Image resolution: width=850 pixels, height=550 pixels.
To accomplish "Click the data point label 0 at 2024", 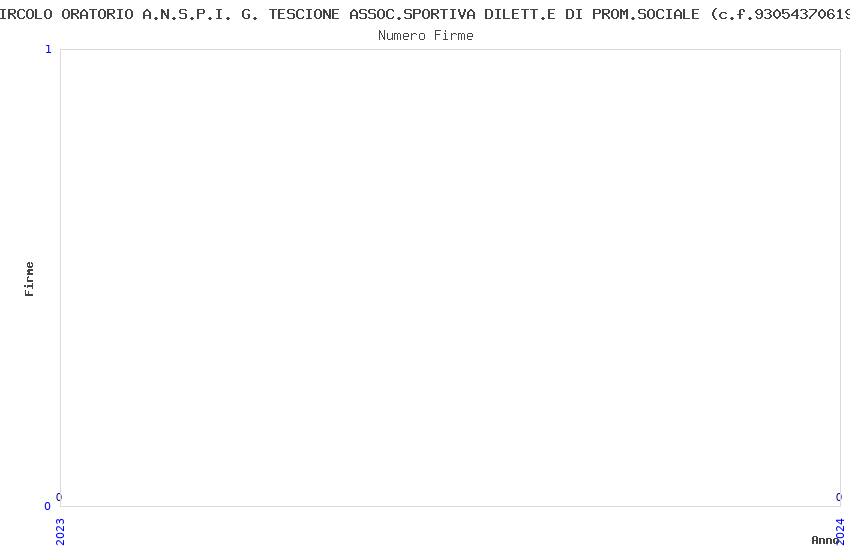I will tap(839, 497).
